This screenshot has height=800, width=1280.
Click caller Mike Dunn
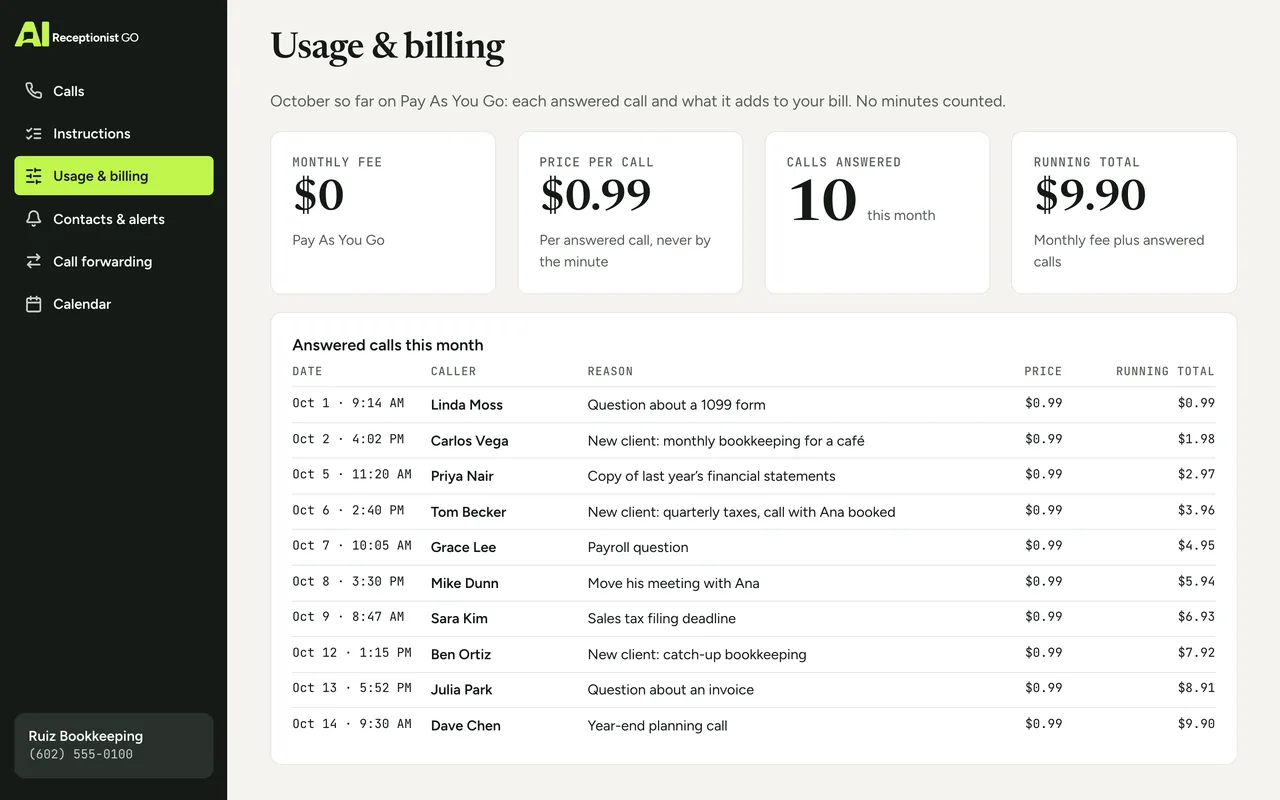465,583
